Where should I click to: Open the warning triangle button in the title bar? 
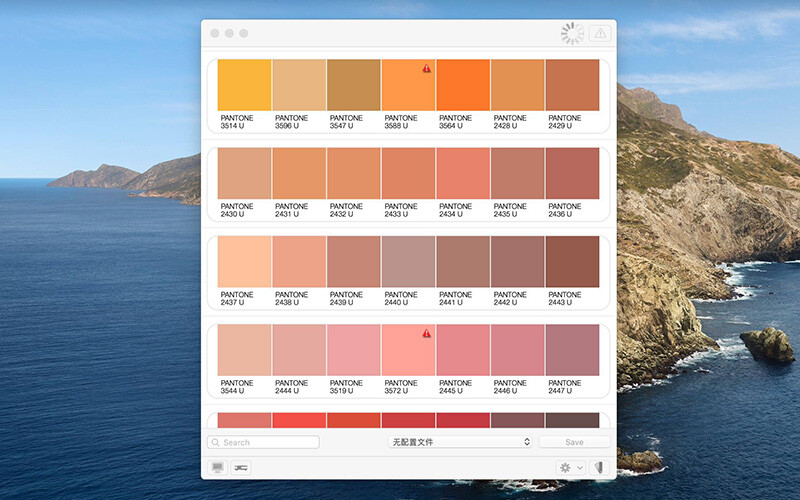(600, 34)
